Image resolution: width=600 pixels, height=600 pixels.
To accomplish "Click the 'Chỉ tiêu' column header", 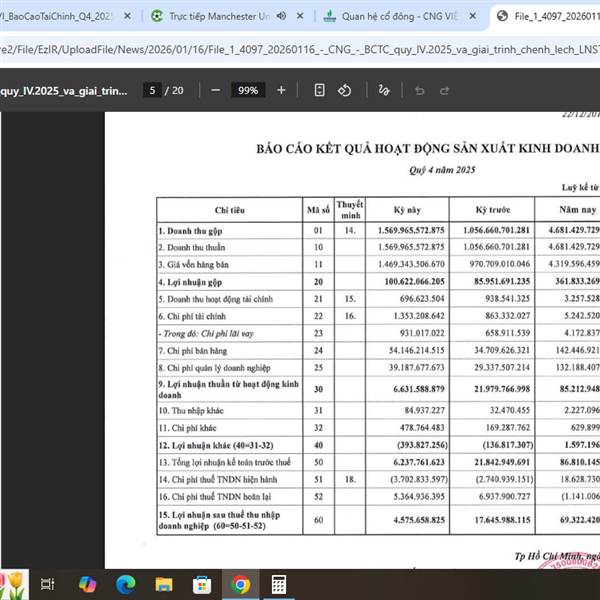I will click(x=230, y=210).
